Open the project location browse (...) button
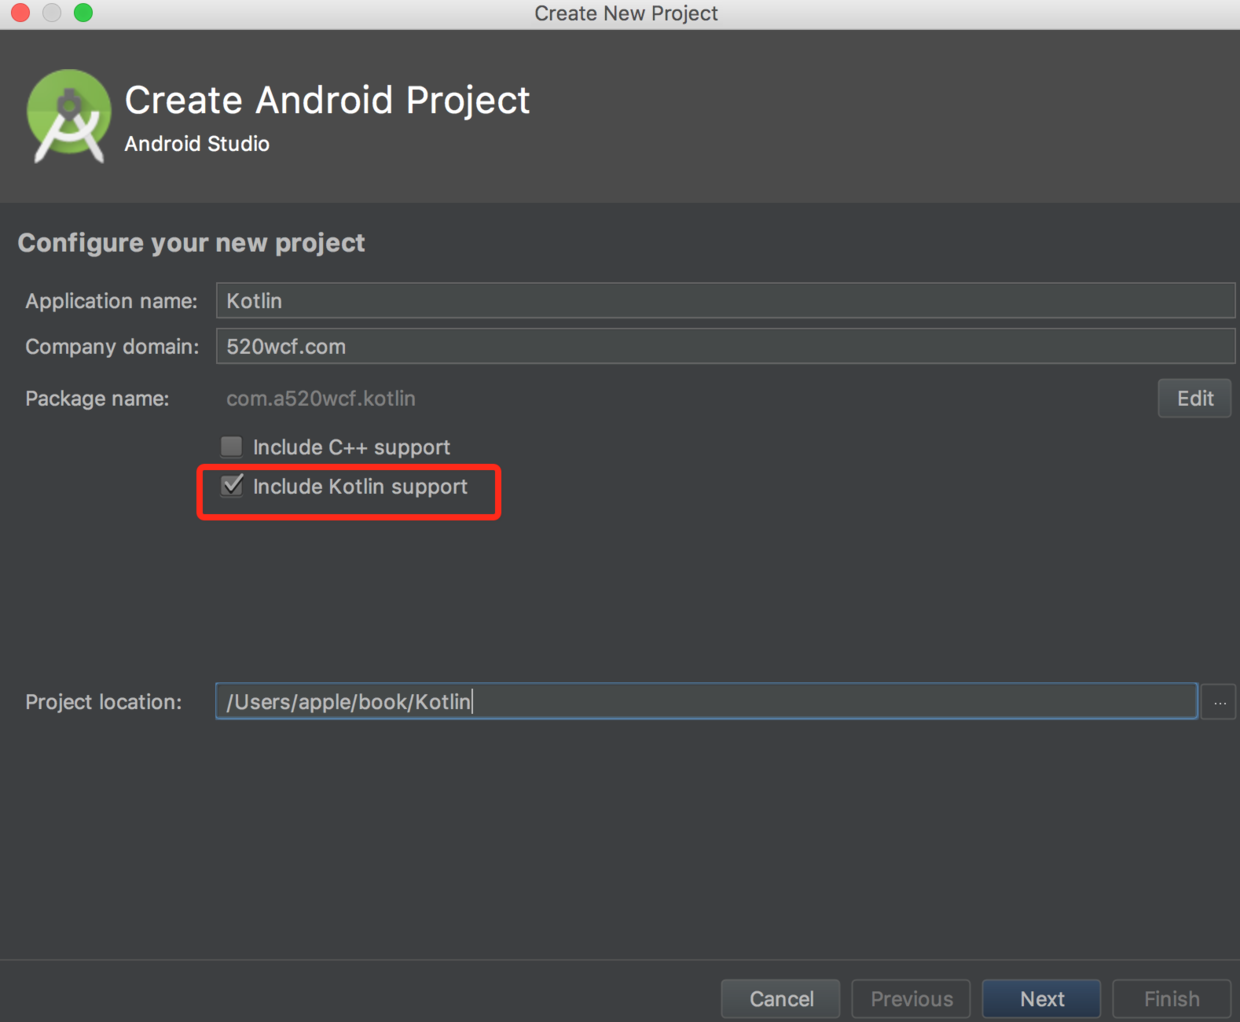 pyautogui.click(x=1219, y=702)
